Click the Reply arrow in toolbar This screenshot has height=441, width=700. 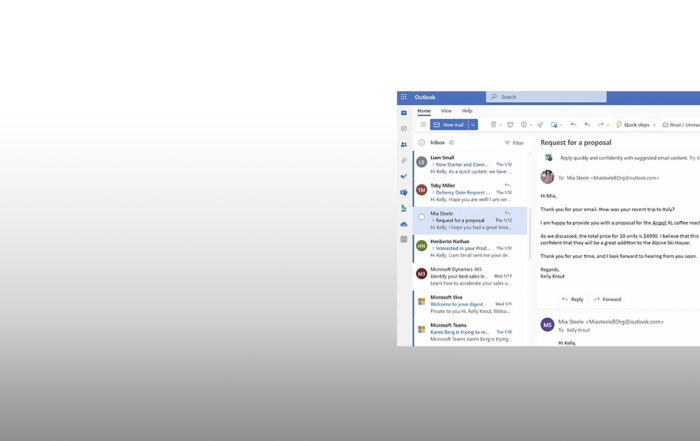point(573,125)
